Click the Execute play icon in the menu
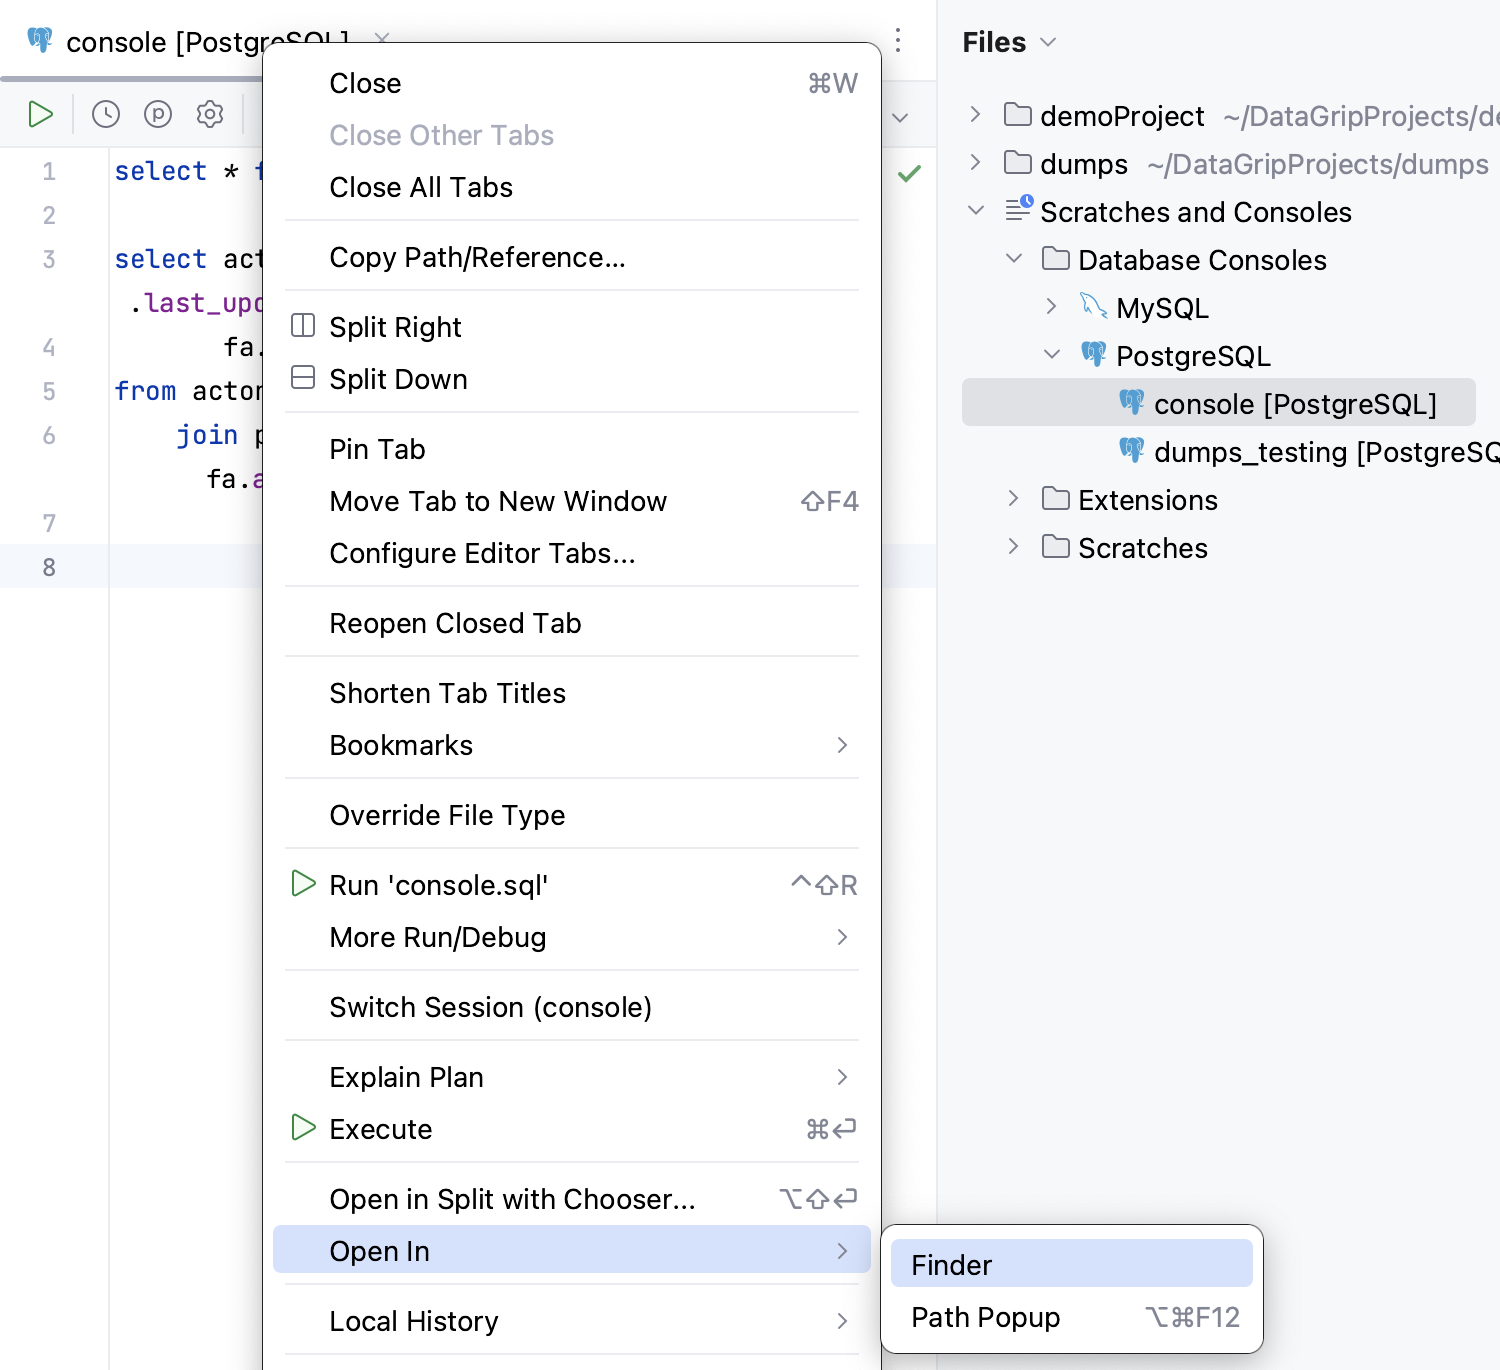 [303, 1128]
